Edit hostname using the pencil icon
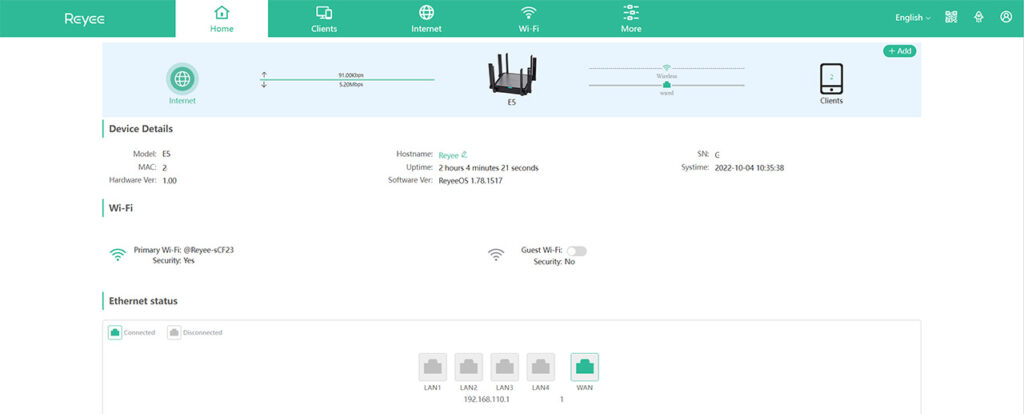 pos(464,155)
